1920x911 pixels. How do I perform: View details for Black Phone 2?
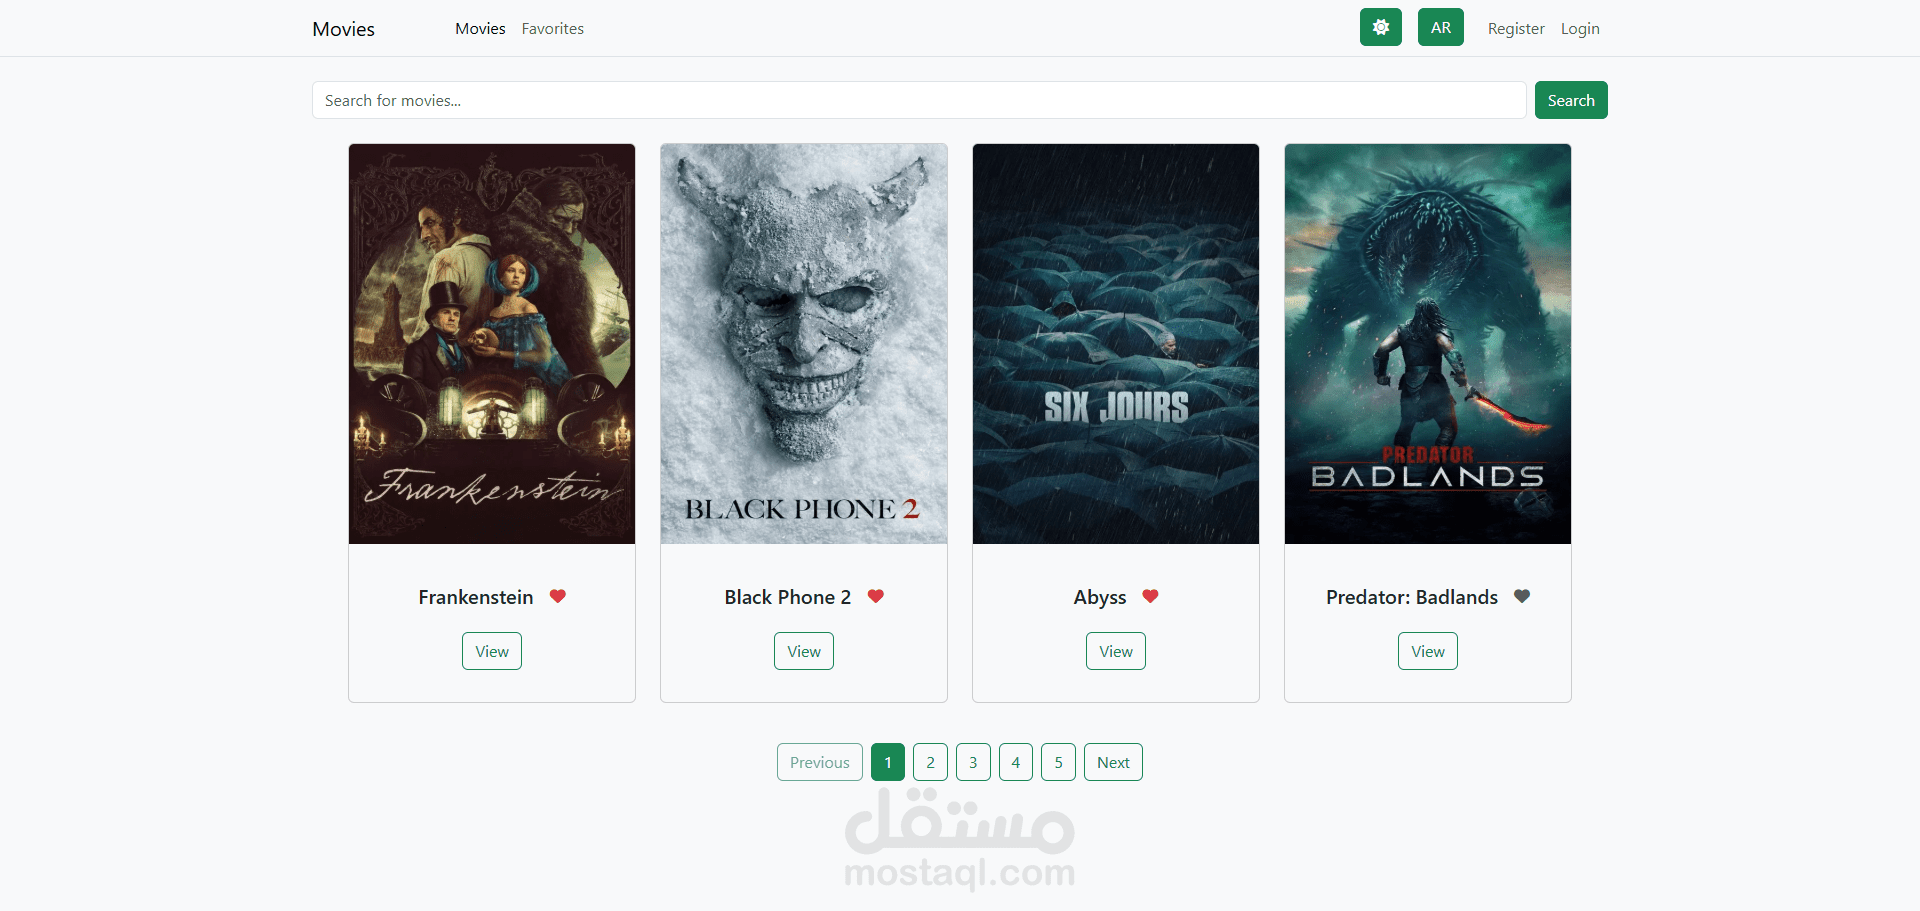coord(804,651)
